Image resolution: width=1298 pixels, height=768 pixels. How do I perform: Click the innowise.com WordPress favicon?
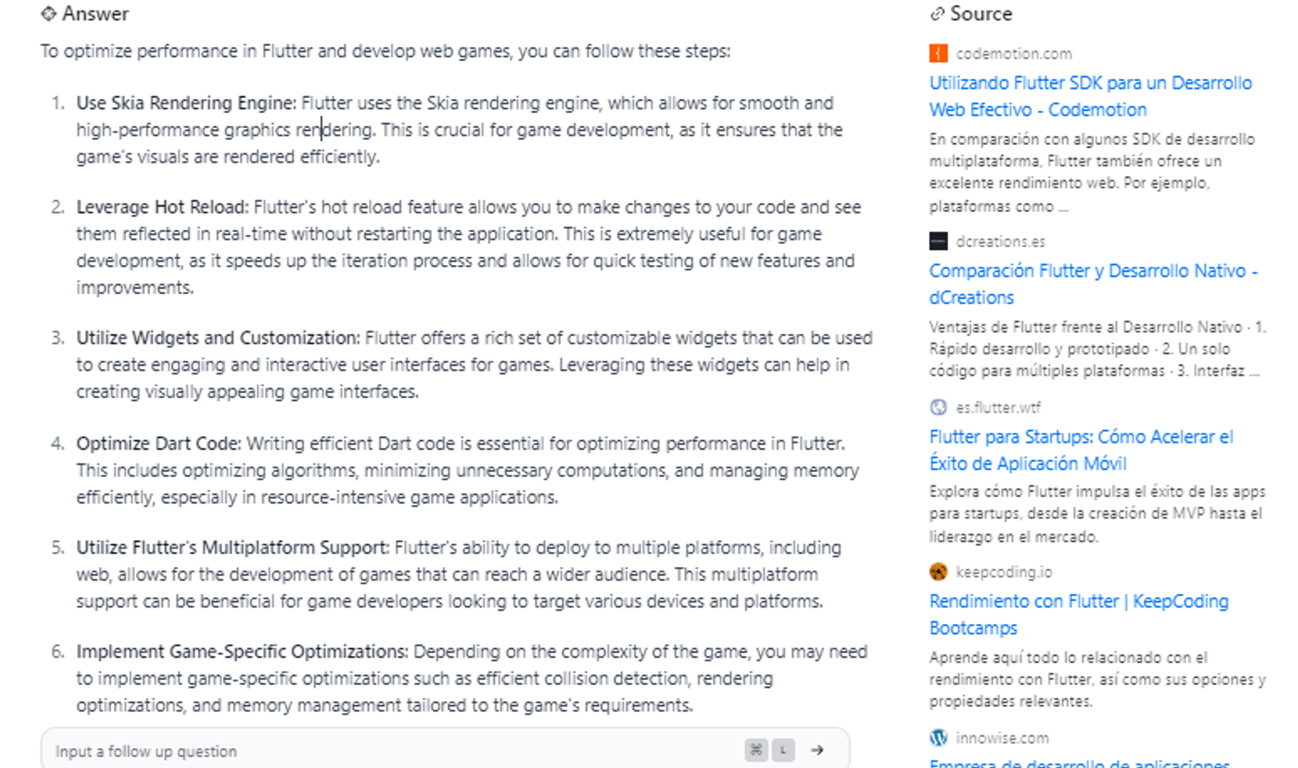click(938, 738)
